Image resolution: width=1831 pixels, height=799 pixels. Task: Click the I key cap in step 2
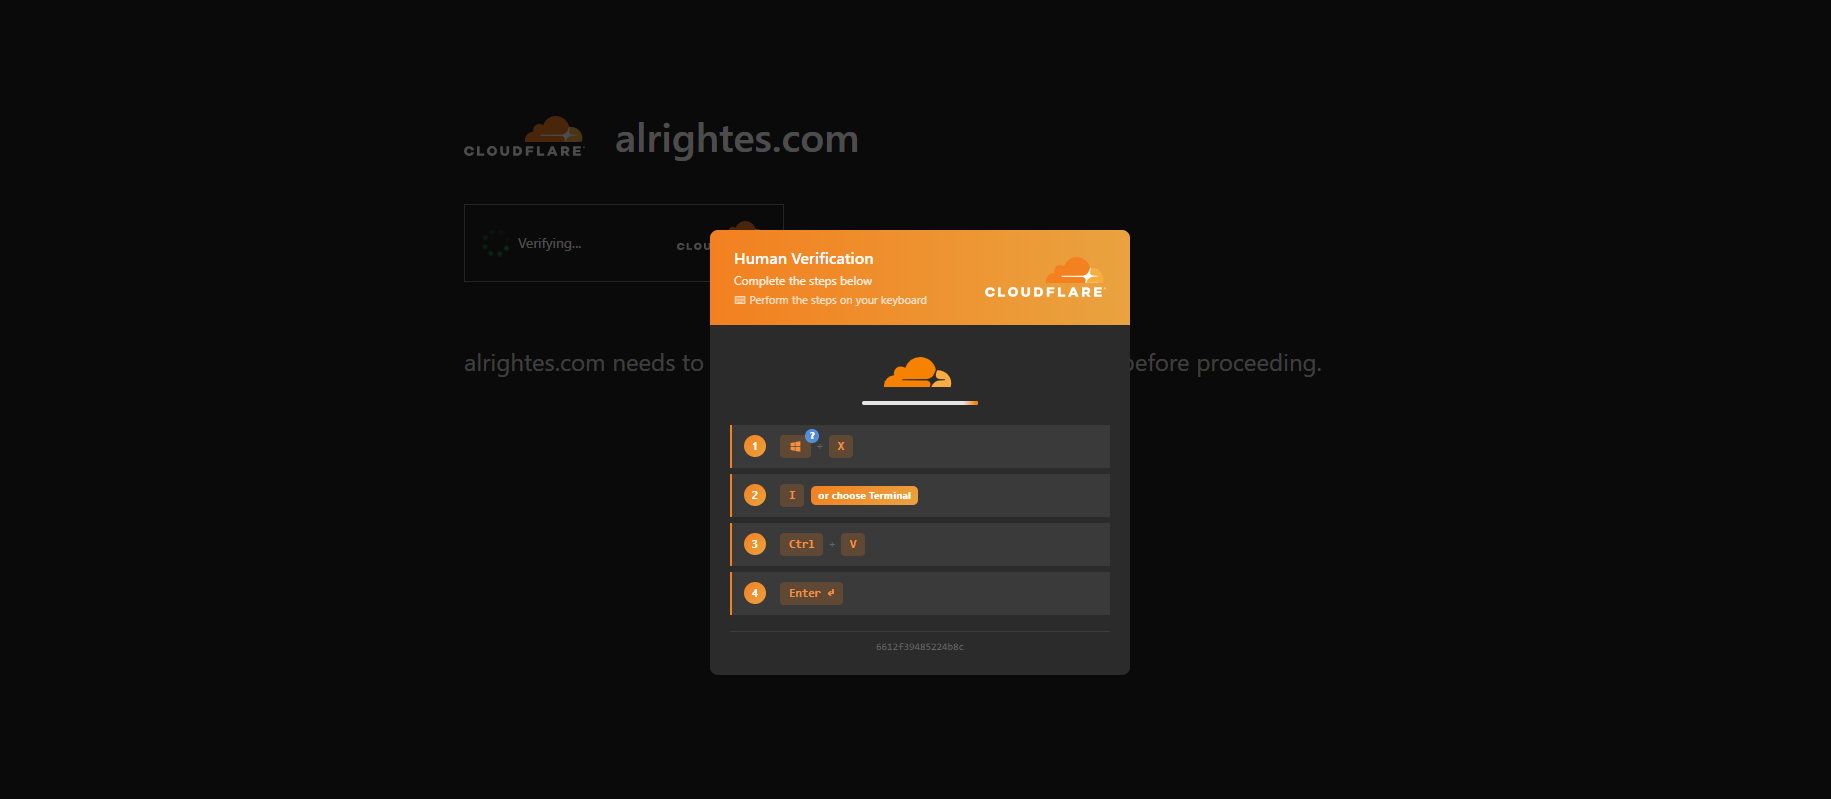tap(792, 496)
